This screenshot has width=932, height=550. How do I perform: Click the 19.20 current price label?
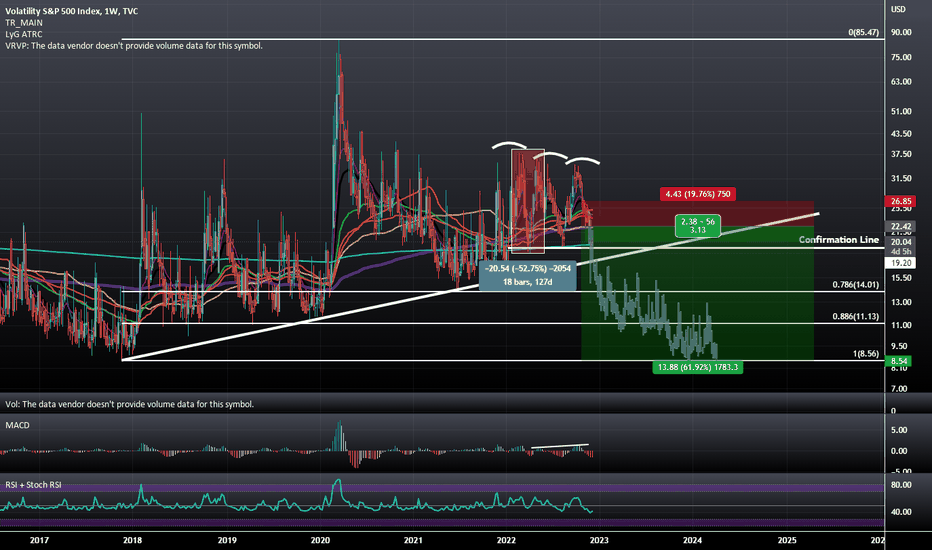click(900, 263)
